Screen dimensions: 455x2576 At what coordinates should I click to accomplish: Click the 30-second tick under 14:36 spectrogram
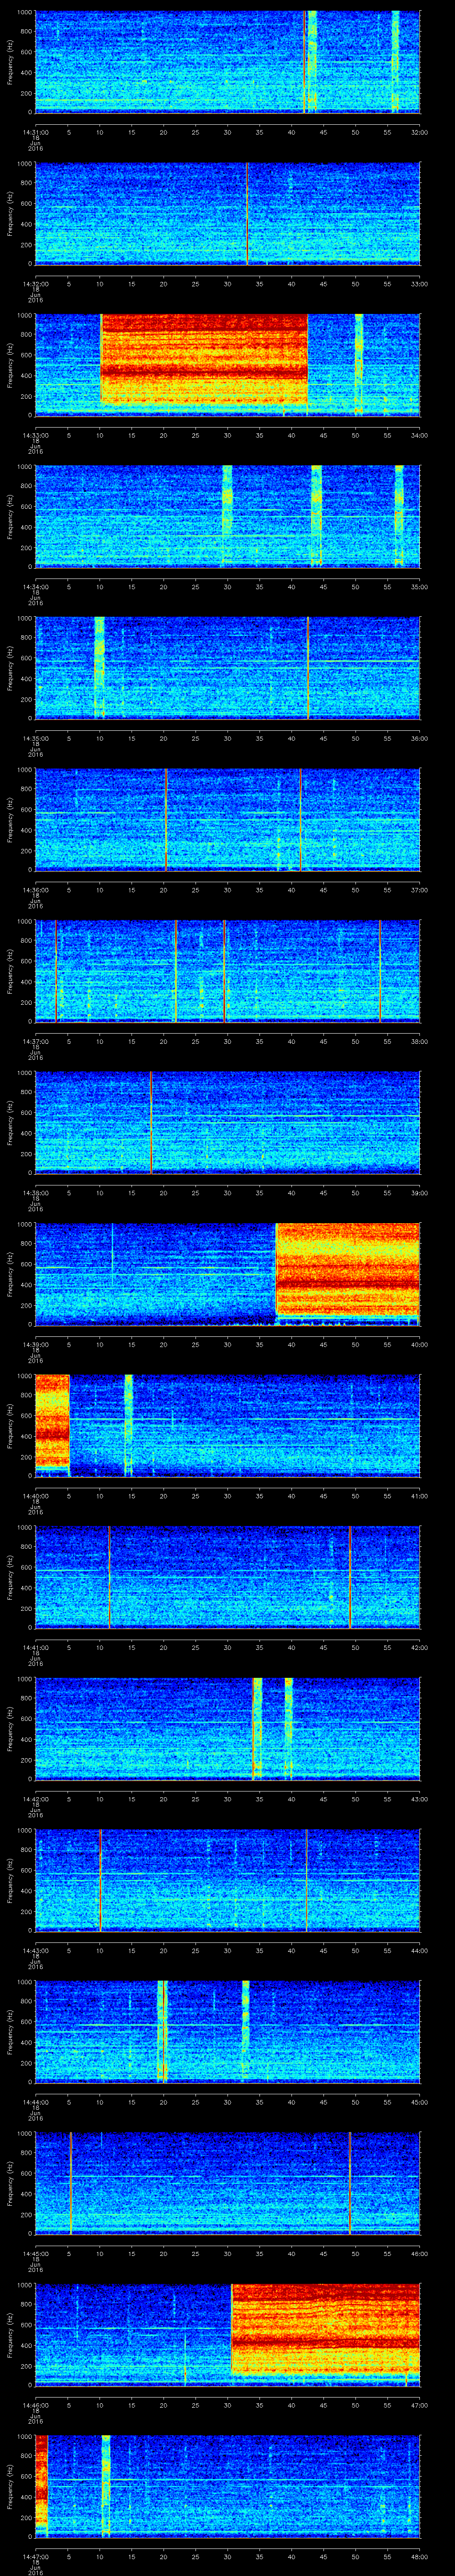227,890
